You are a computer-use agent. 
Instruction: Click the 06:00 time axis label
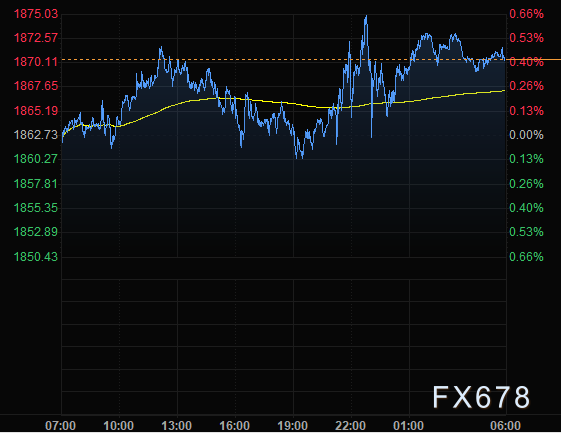505,426
